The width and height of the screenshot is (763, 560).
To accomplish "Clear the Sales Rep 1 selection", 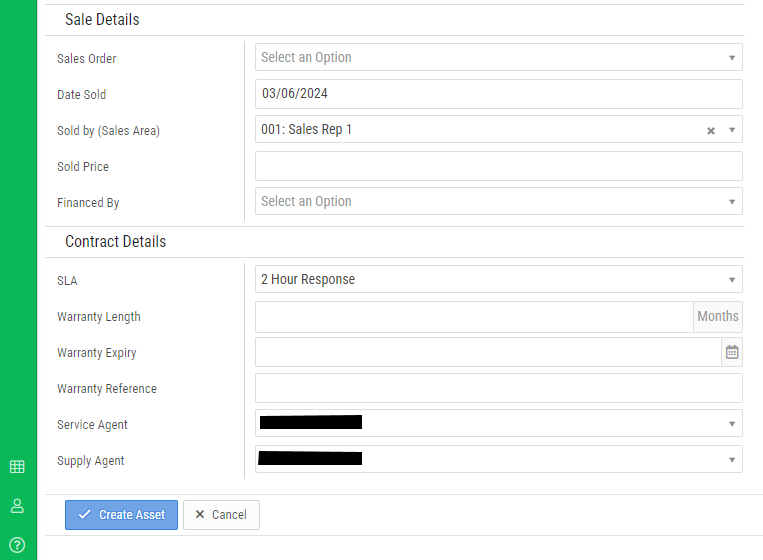I will 711,130.
